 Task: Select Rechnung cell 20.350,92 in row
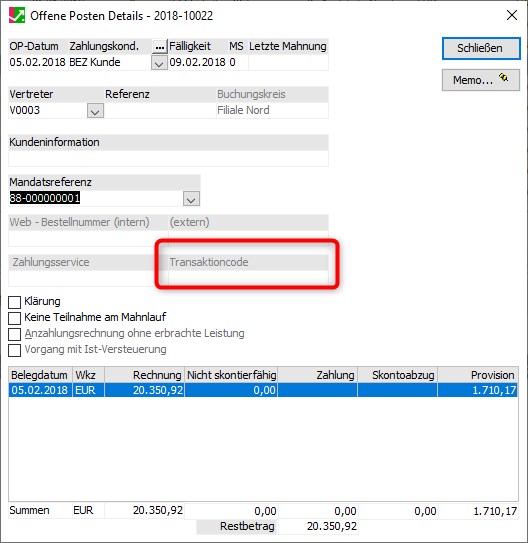144,390
